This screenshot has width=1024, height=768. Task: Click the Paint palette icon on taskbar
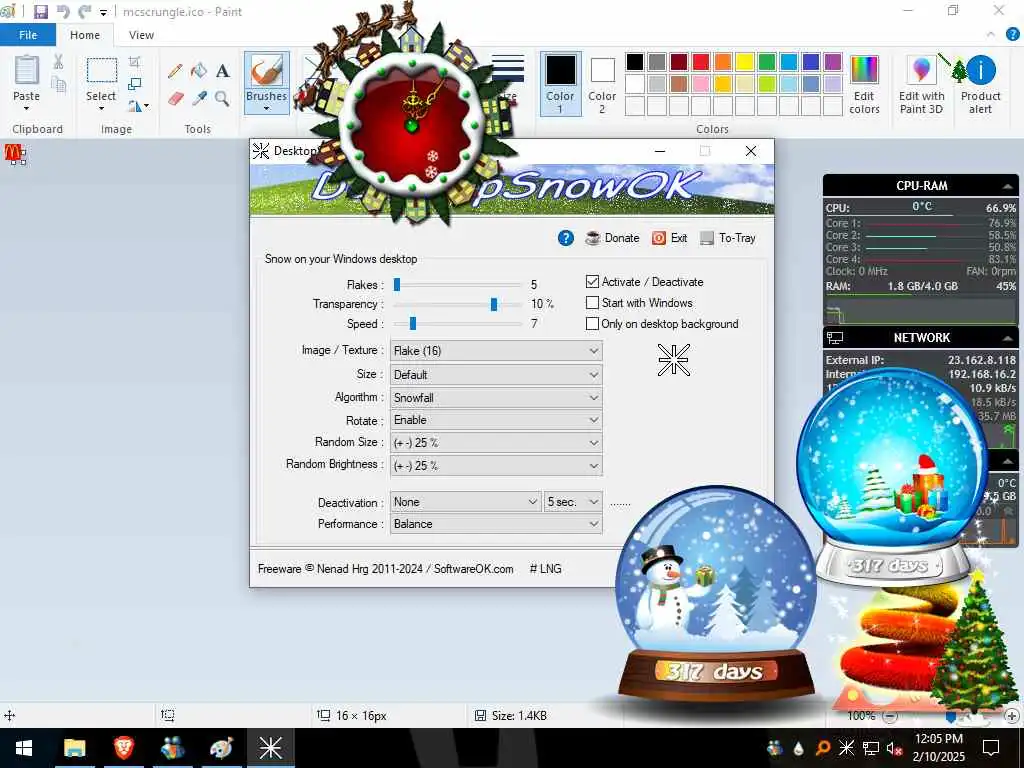pyautogui.click(x=221, y=748)
